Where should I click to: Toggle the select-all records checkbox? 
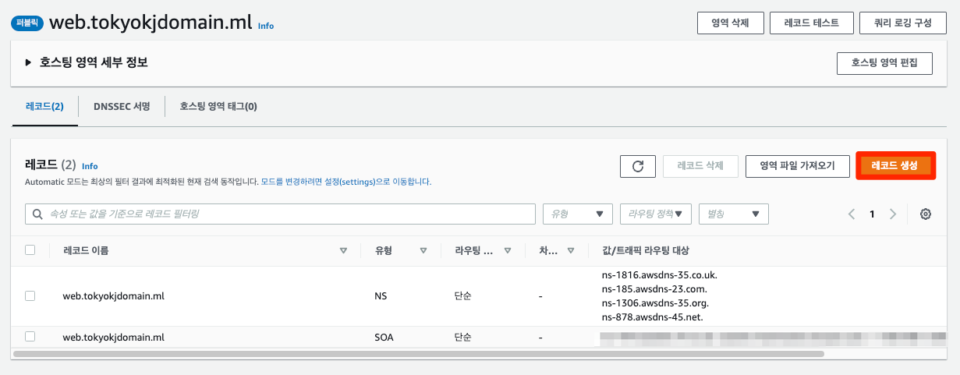[30, 250]
